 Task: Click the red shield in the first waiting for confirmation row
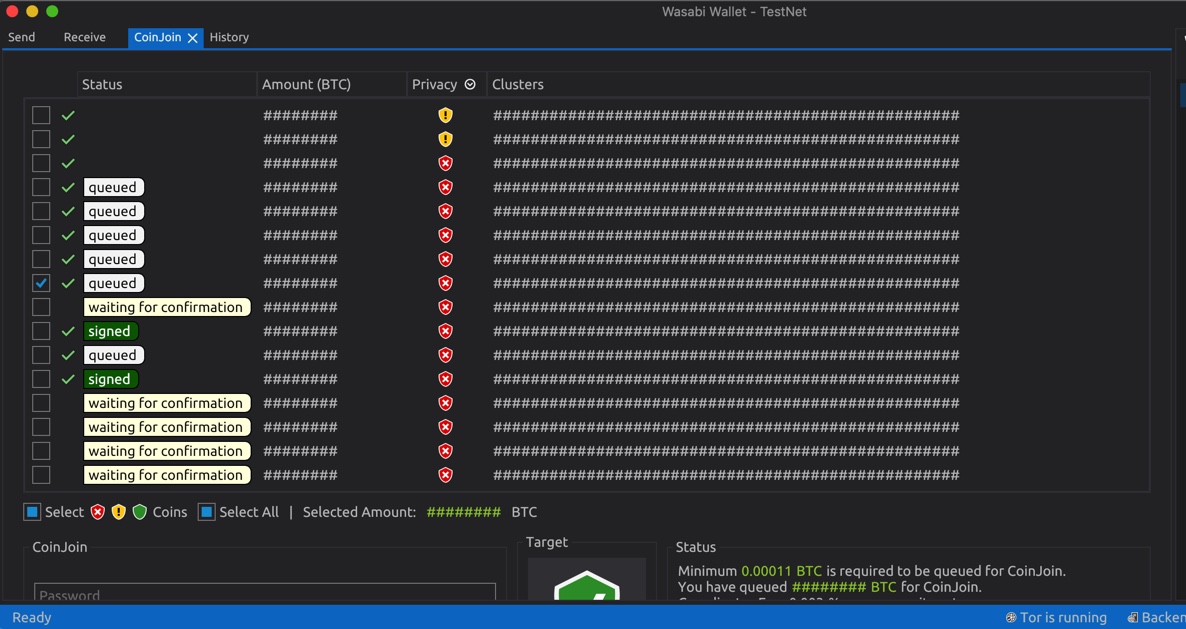446,307
